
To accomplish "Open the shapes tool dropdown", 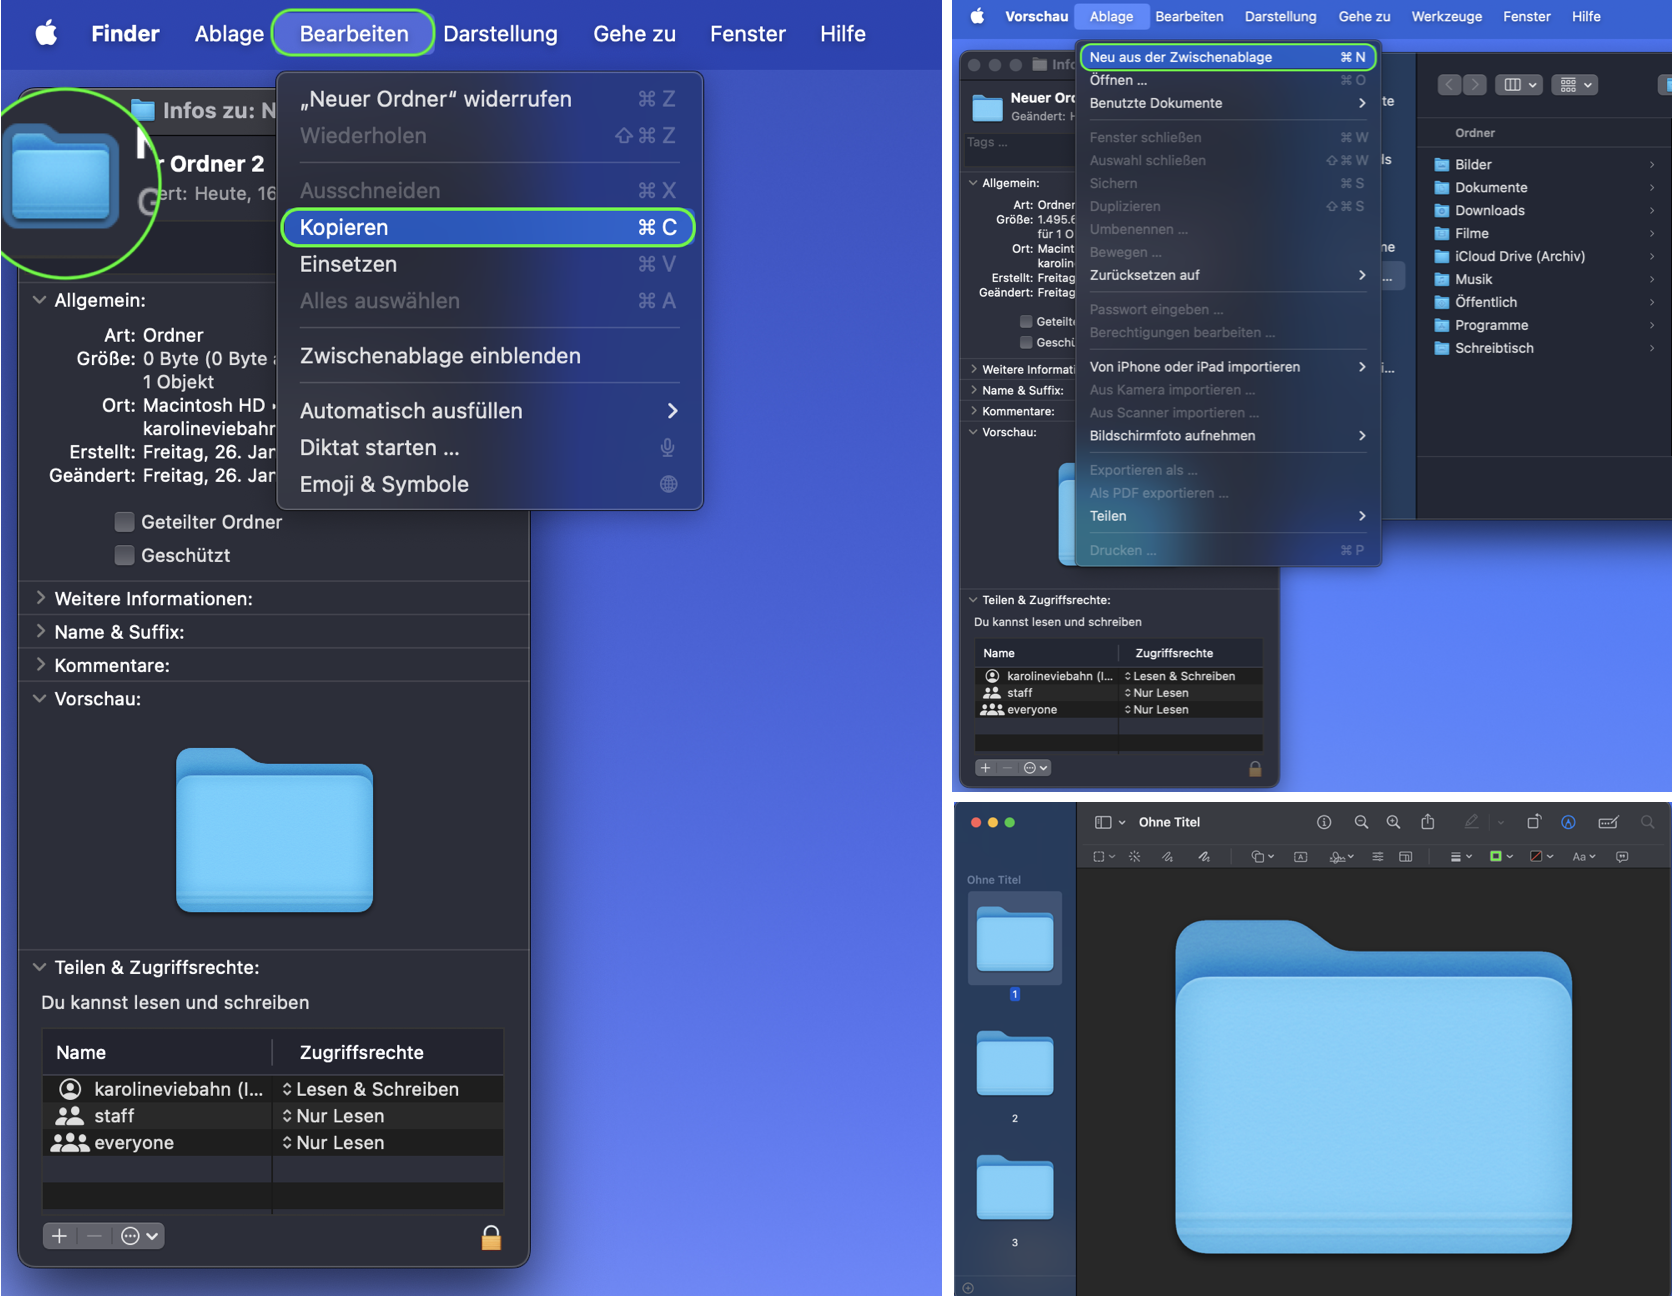I will [1262, 857].
